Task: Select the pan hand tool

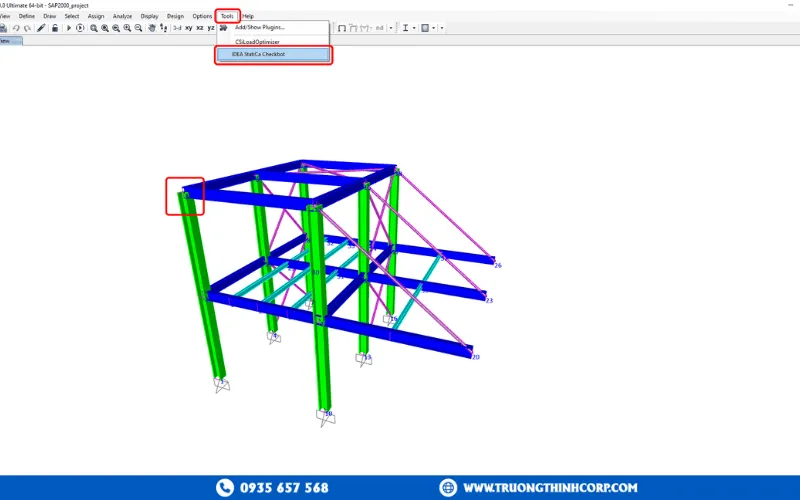Action: [x=151, y=28]
